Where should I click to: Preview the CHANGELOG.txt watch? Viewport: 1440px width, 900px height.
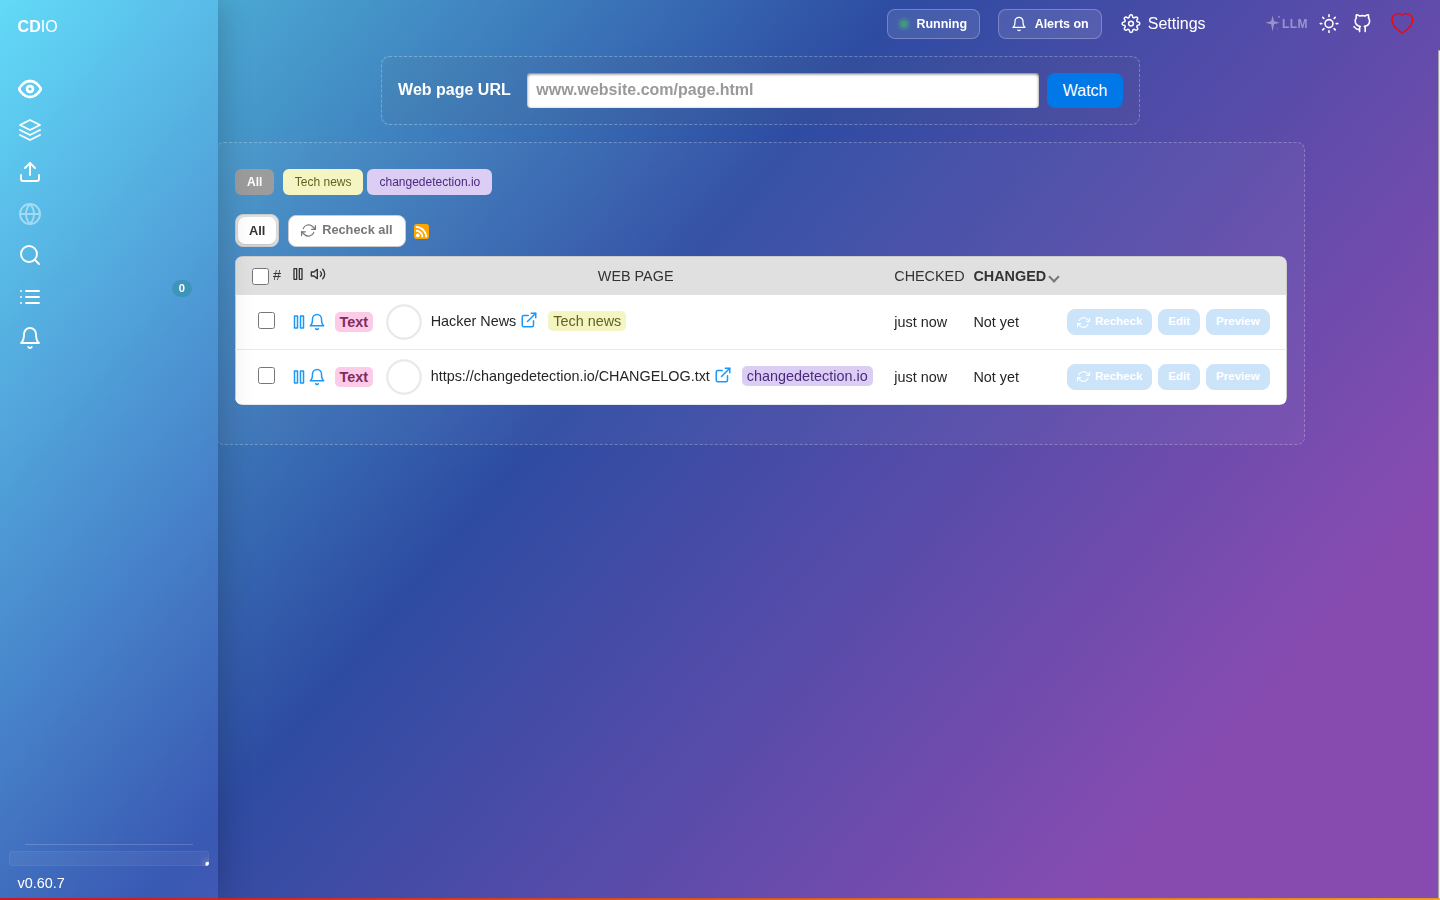1238,377
